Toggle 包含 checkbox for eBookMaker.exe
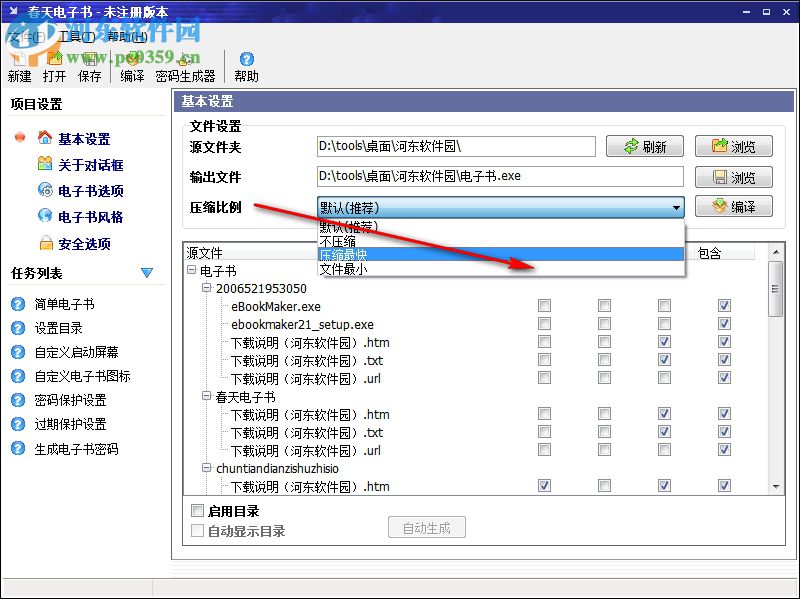Image resolution: width=800 pixels, height=599 pixels. click(724, 306)
